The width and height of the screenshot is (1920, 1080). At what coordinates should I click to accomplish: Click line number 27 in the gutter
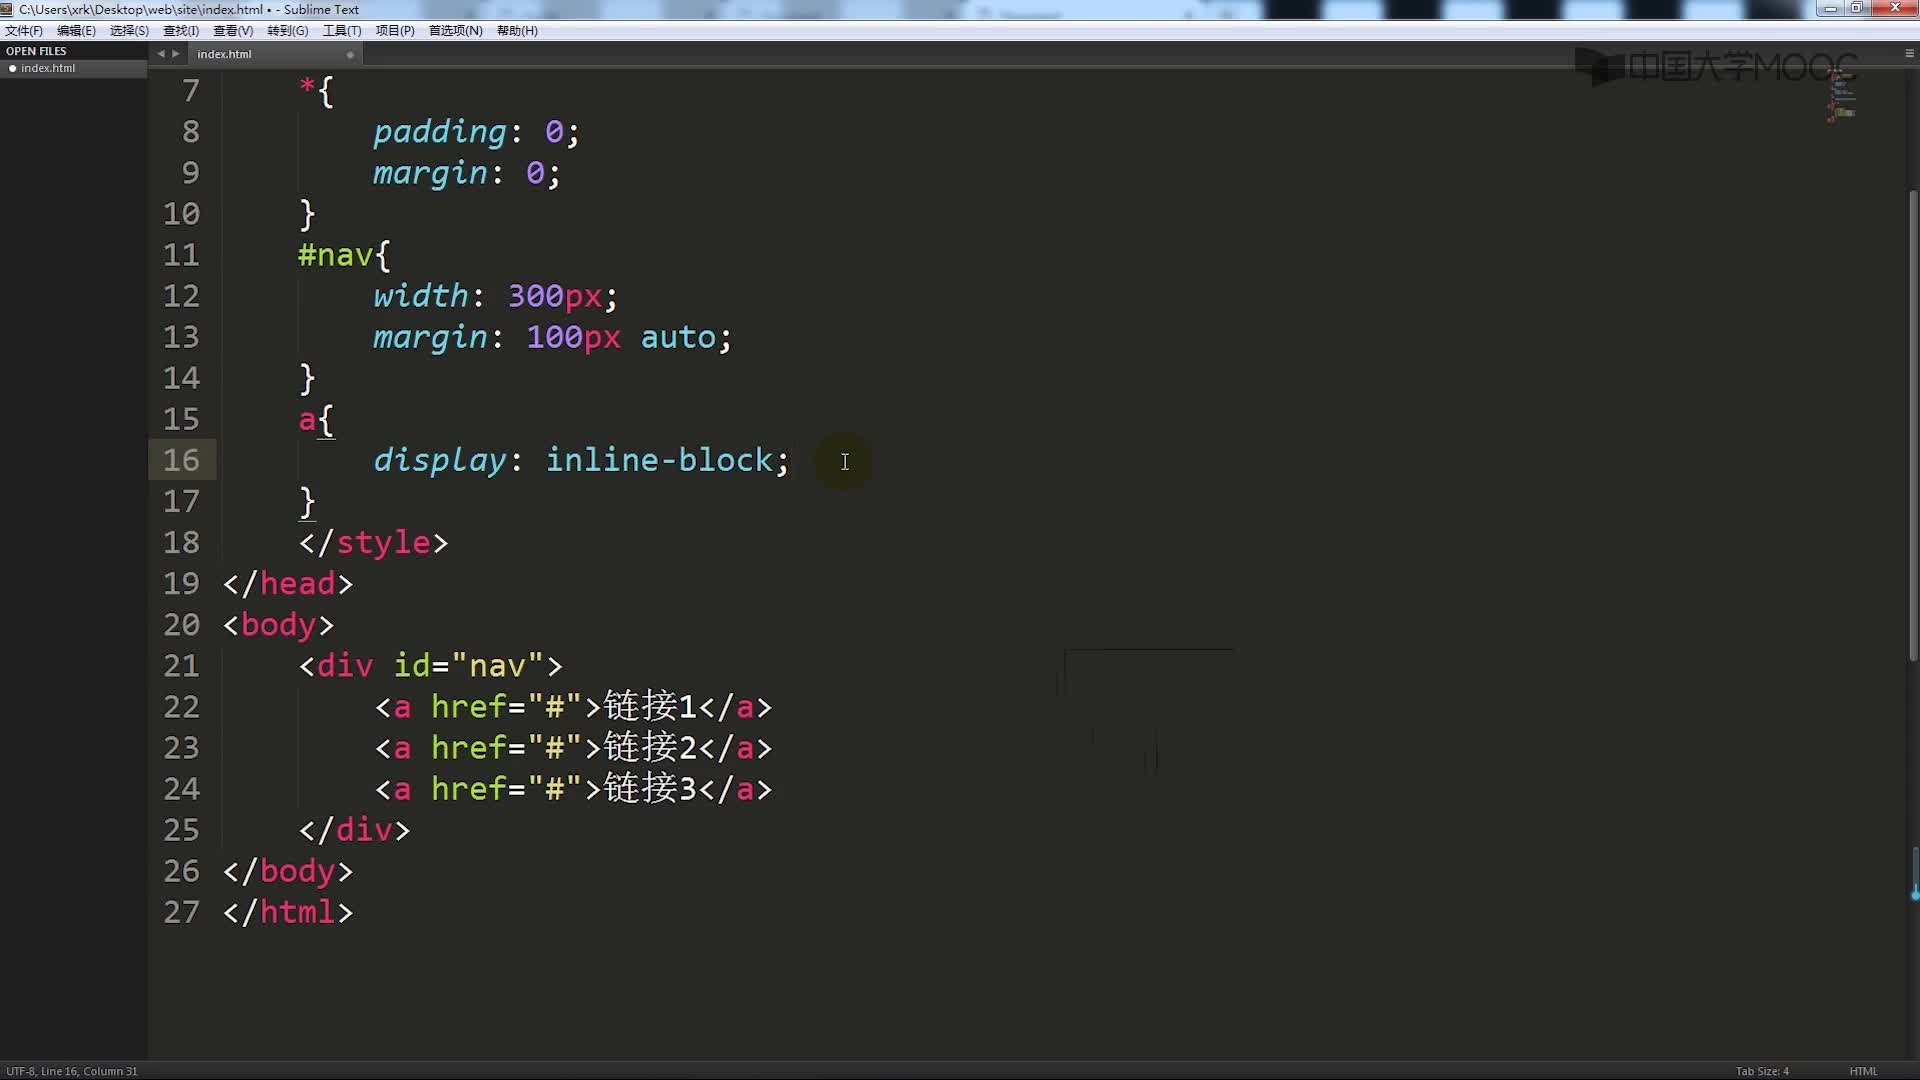181,912
